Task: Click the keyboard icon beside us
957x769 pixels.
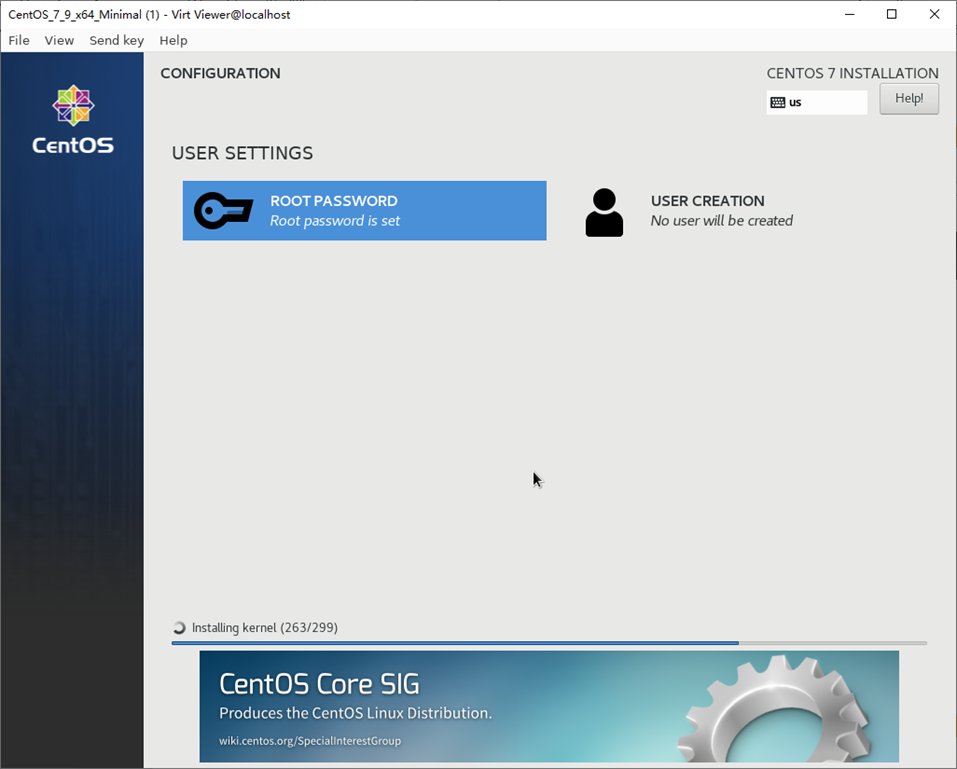Action: pyautogui.click(x=778, y=103)
